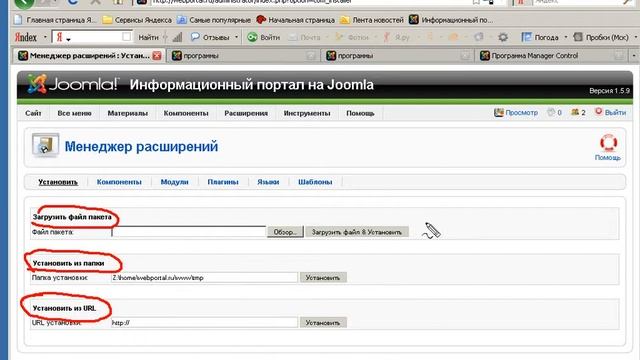The image size is (640, 360).
Task: Open the Инструменты menu
Action: pos(307,113)
